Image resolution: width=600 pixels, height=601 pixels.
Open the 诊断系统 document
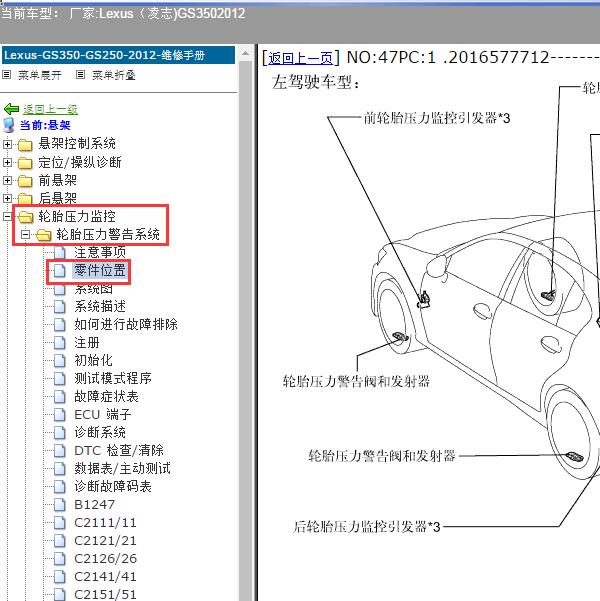100,433
